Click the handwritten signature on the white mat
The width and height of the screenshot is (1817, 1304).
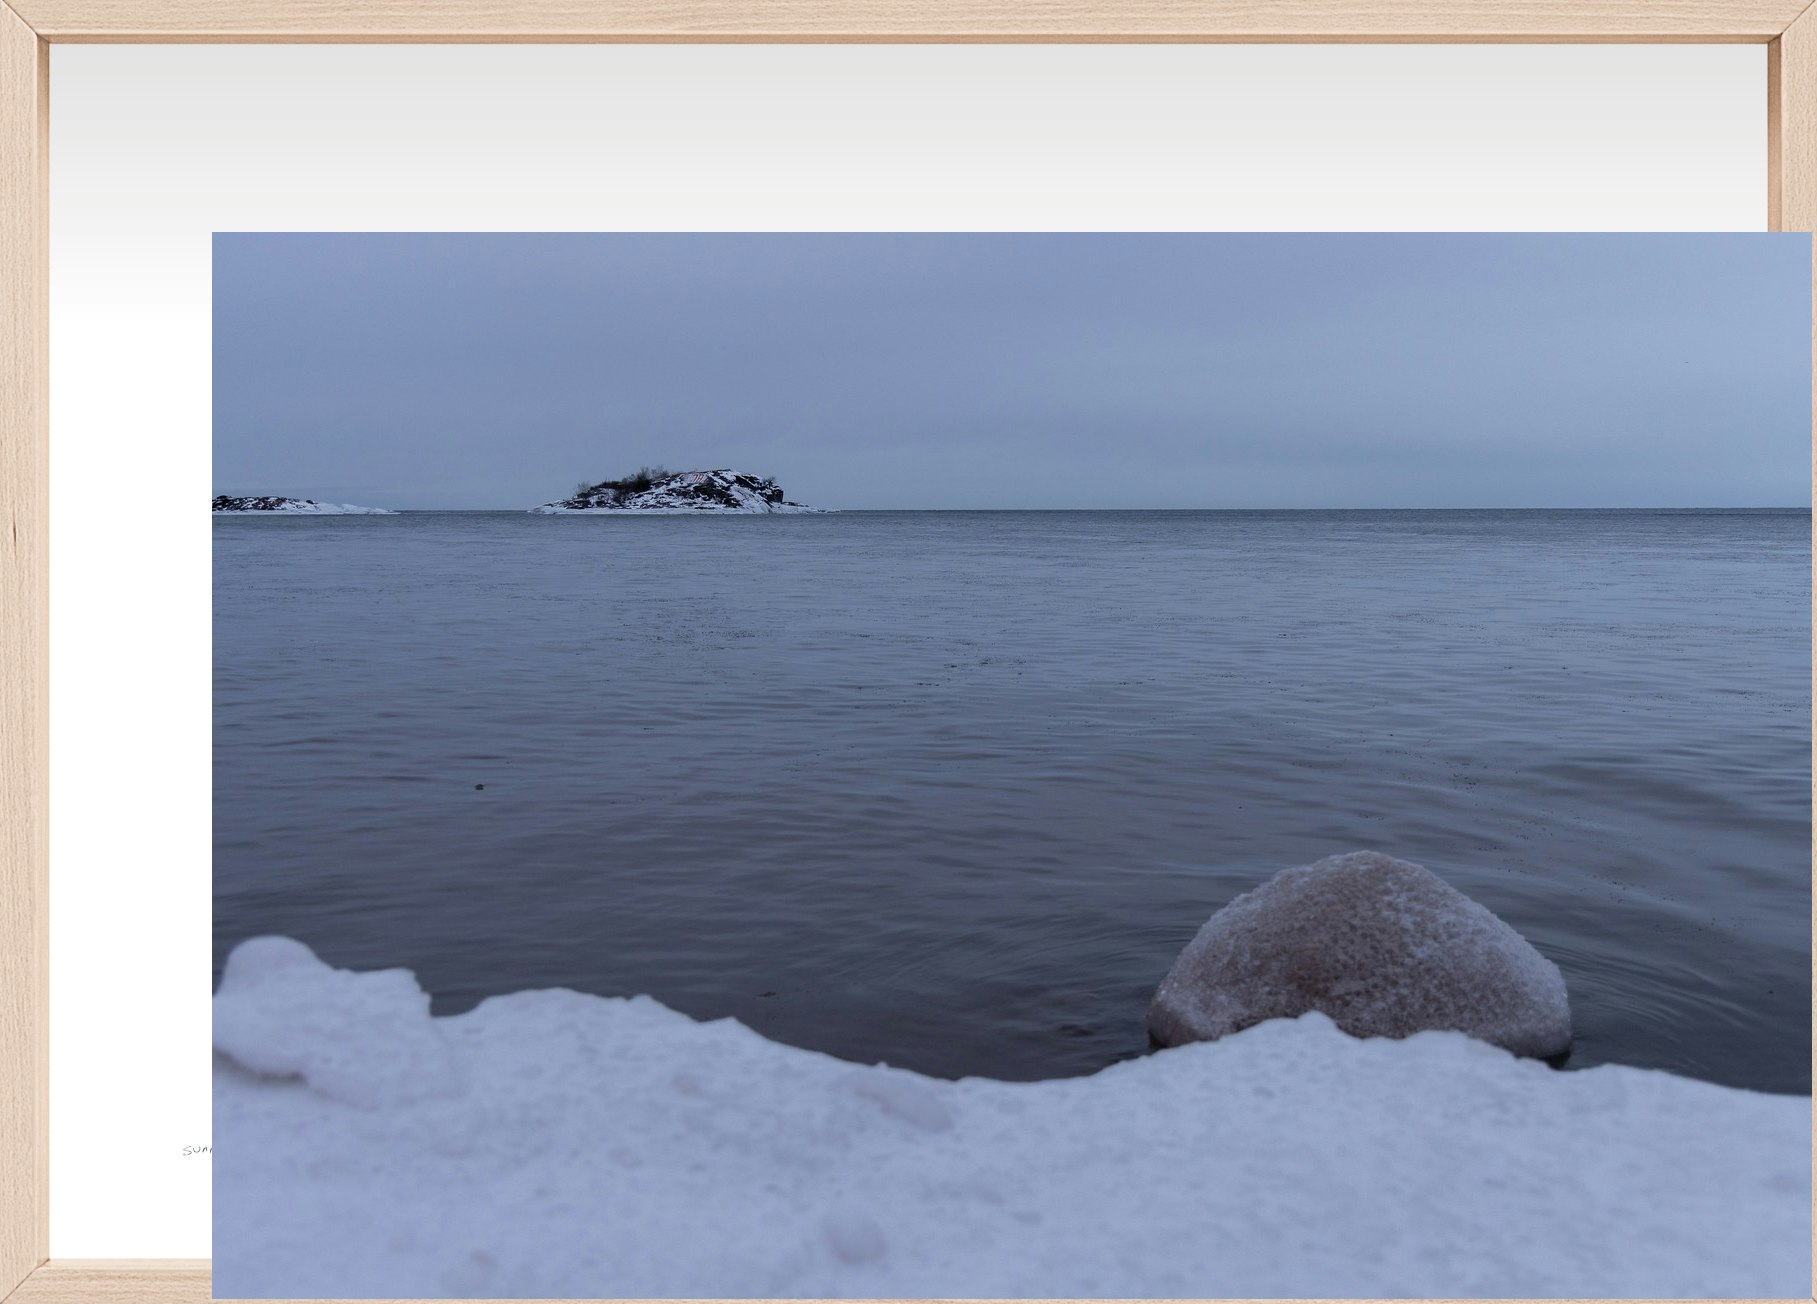coord(198,1151)
